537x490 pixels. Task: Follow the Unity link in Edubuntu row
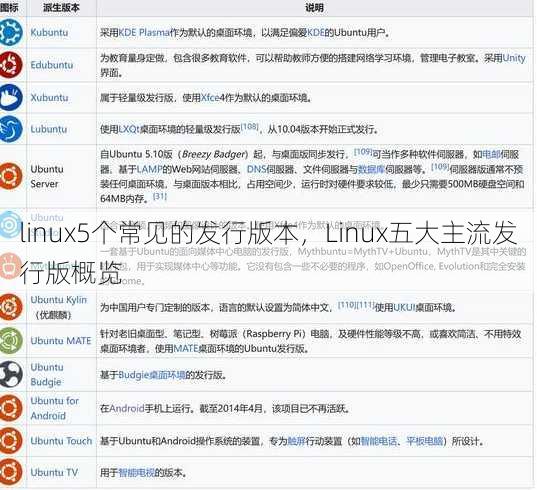(x=514, y=58)
